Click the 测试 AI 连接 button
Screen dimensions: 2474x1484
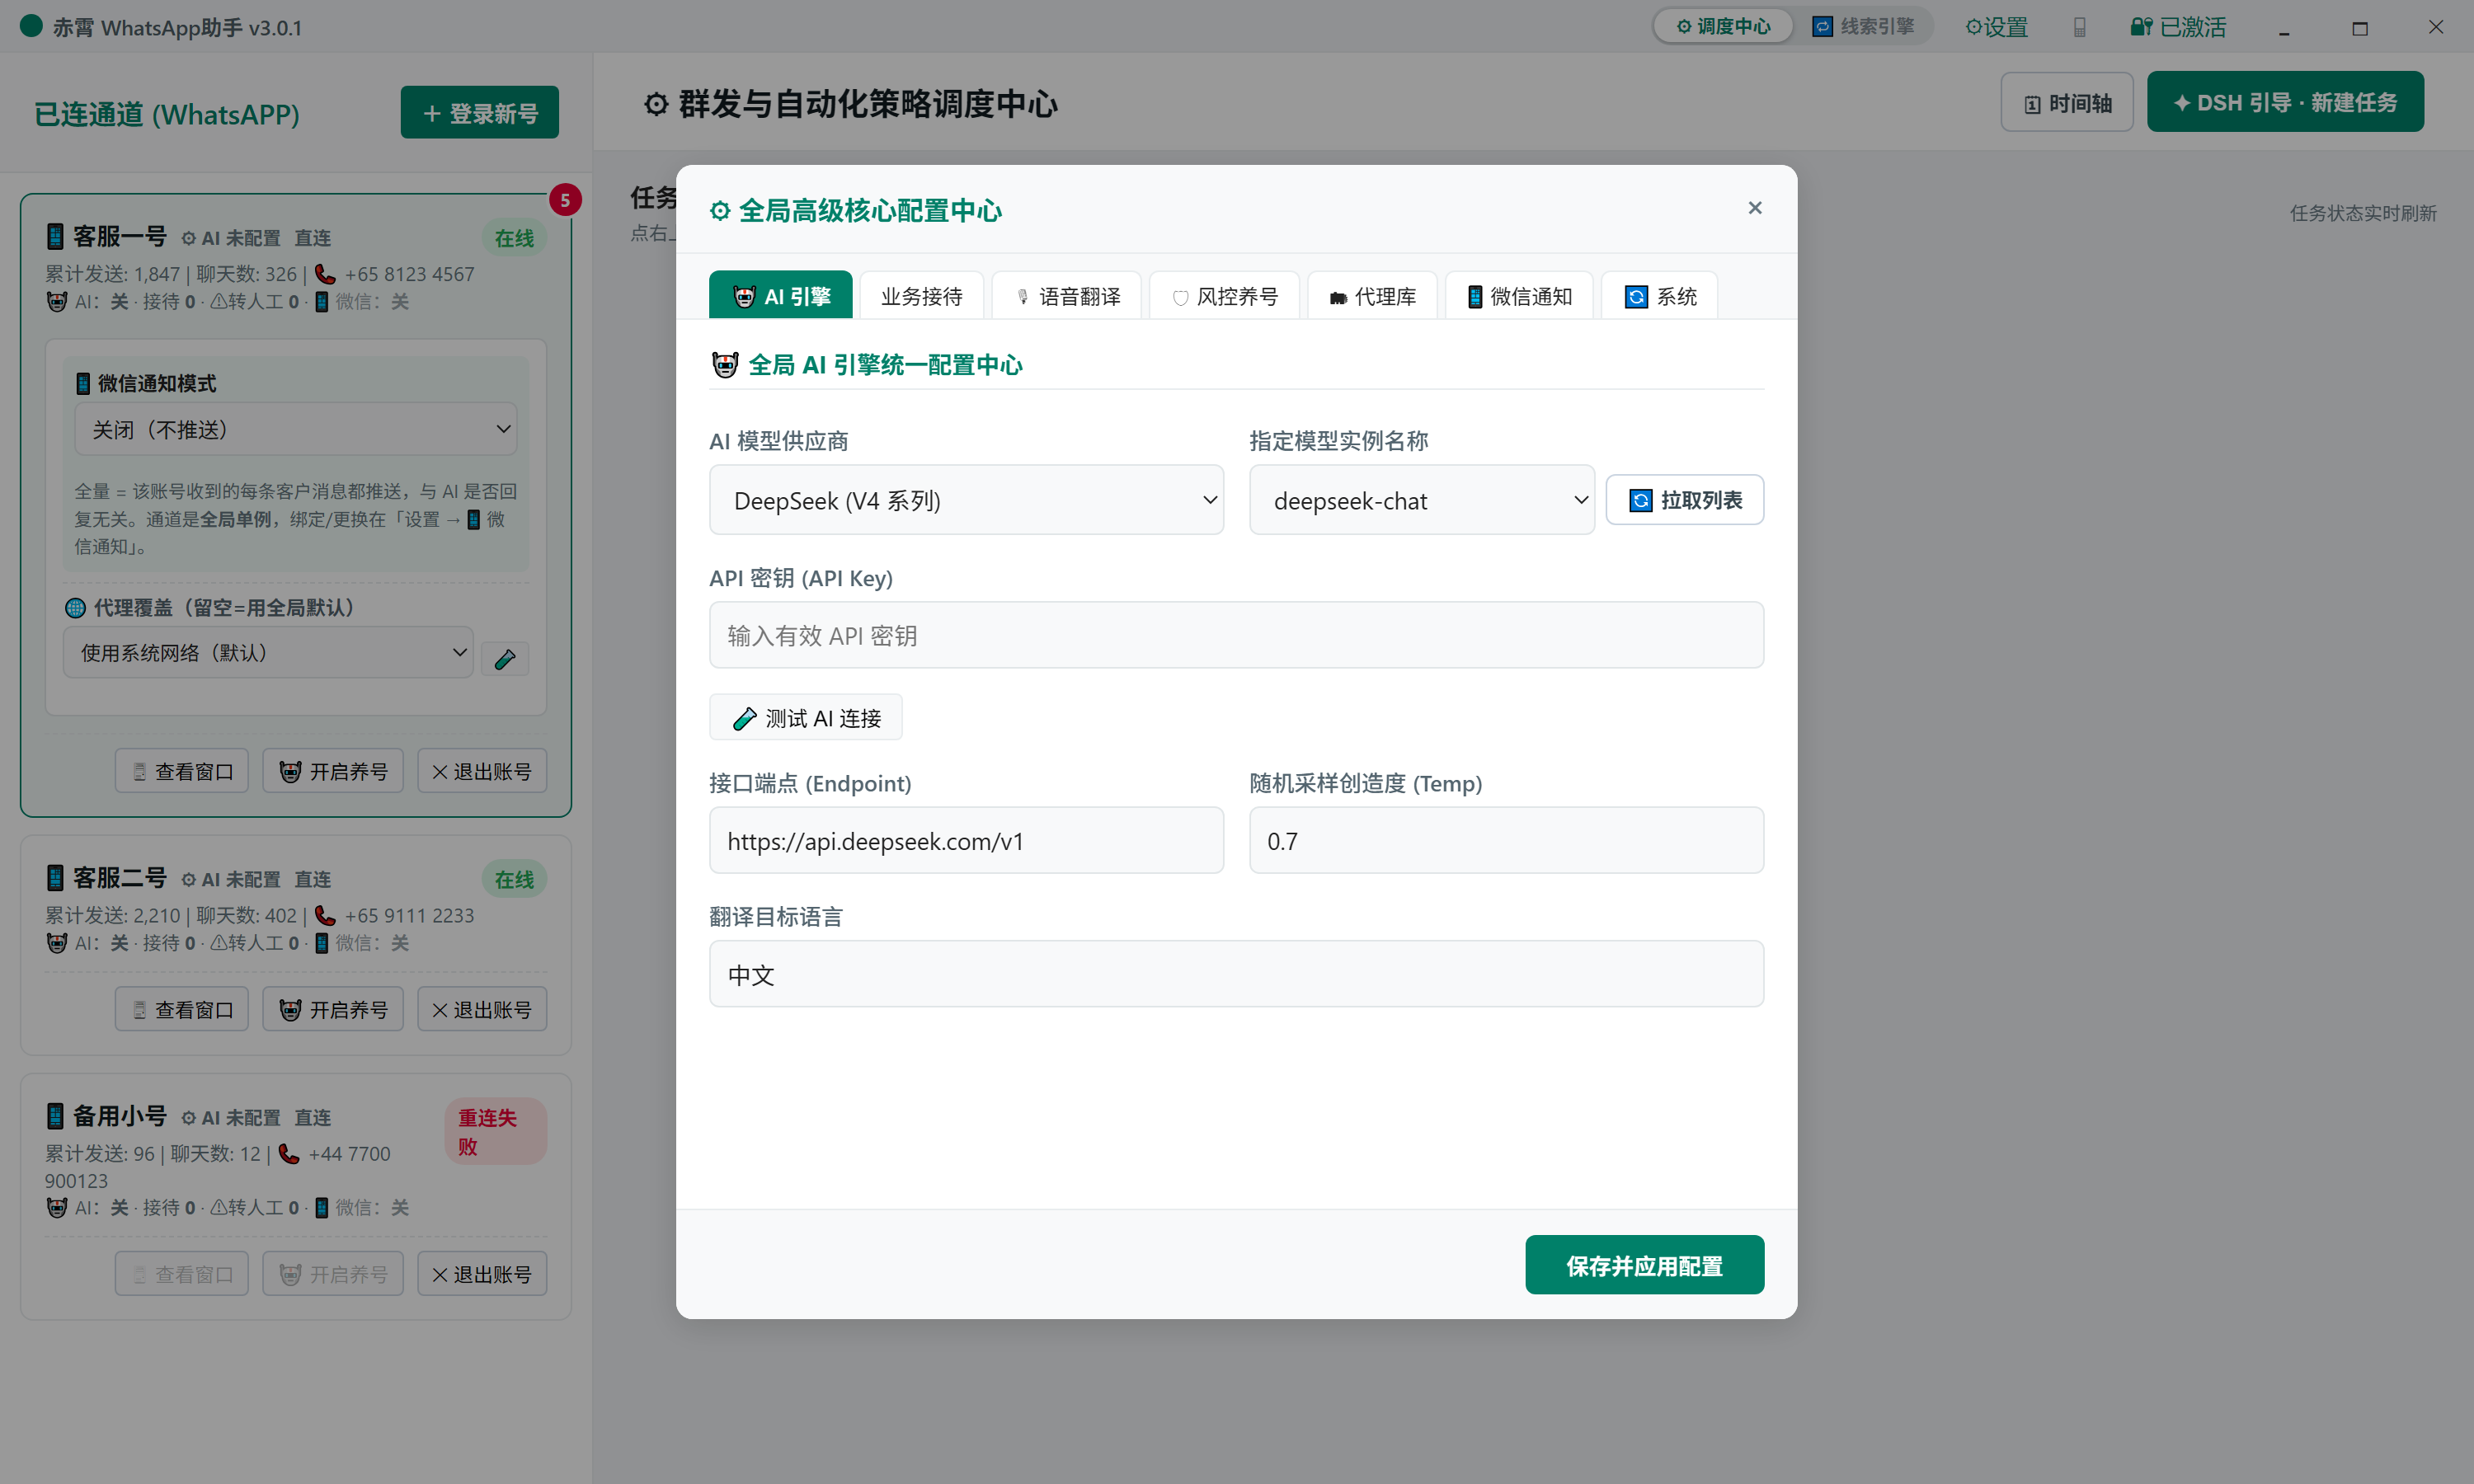(806, 718)
